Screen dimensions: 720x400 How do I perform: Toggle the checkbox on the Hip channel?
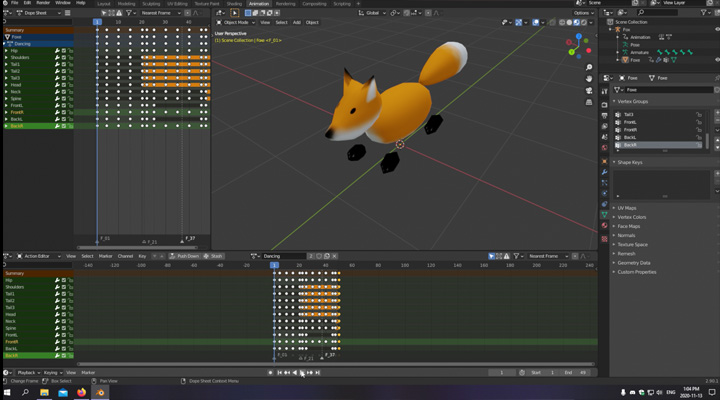63,280
